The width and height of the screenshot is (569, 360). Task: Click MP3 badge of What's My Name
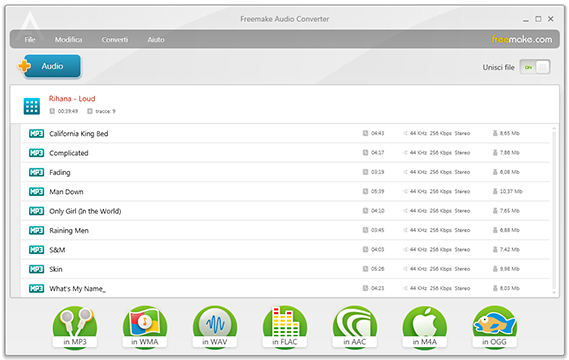36,289
